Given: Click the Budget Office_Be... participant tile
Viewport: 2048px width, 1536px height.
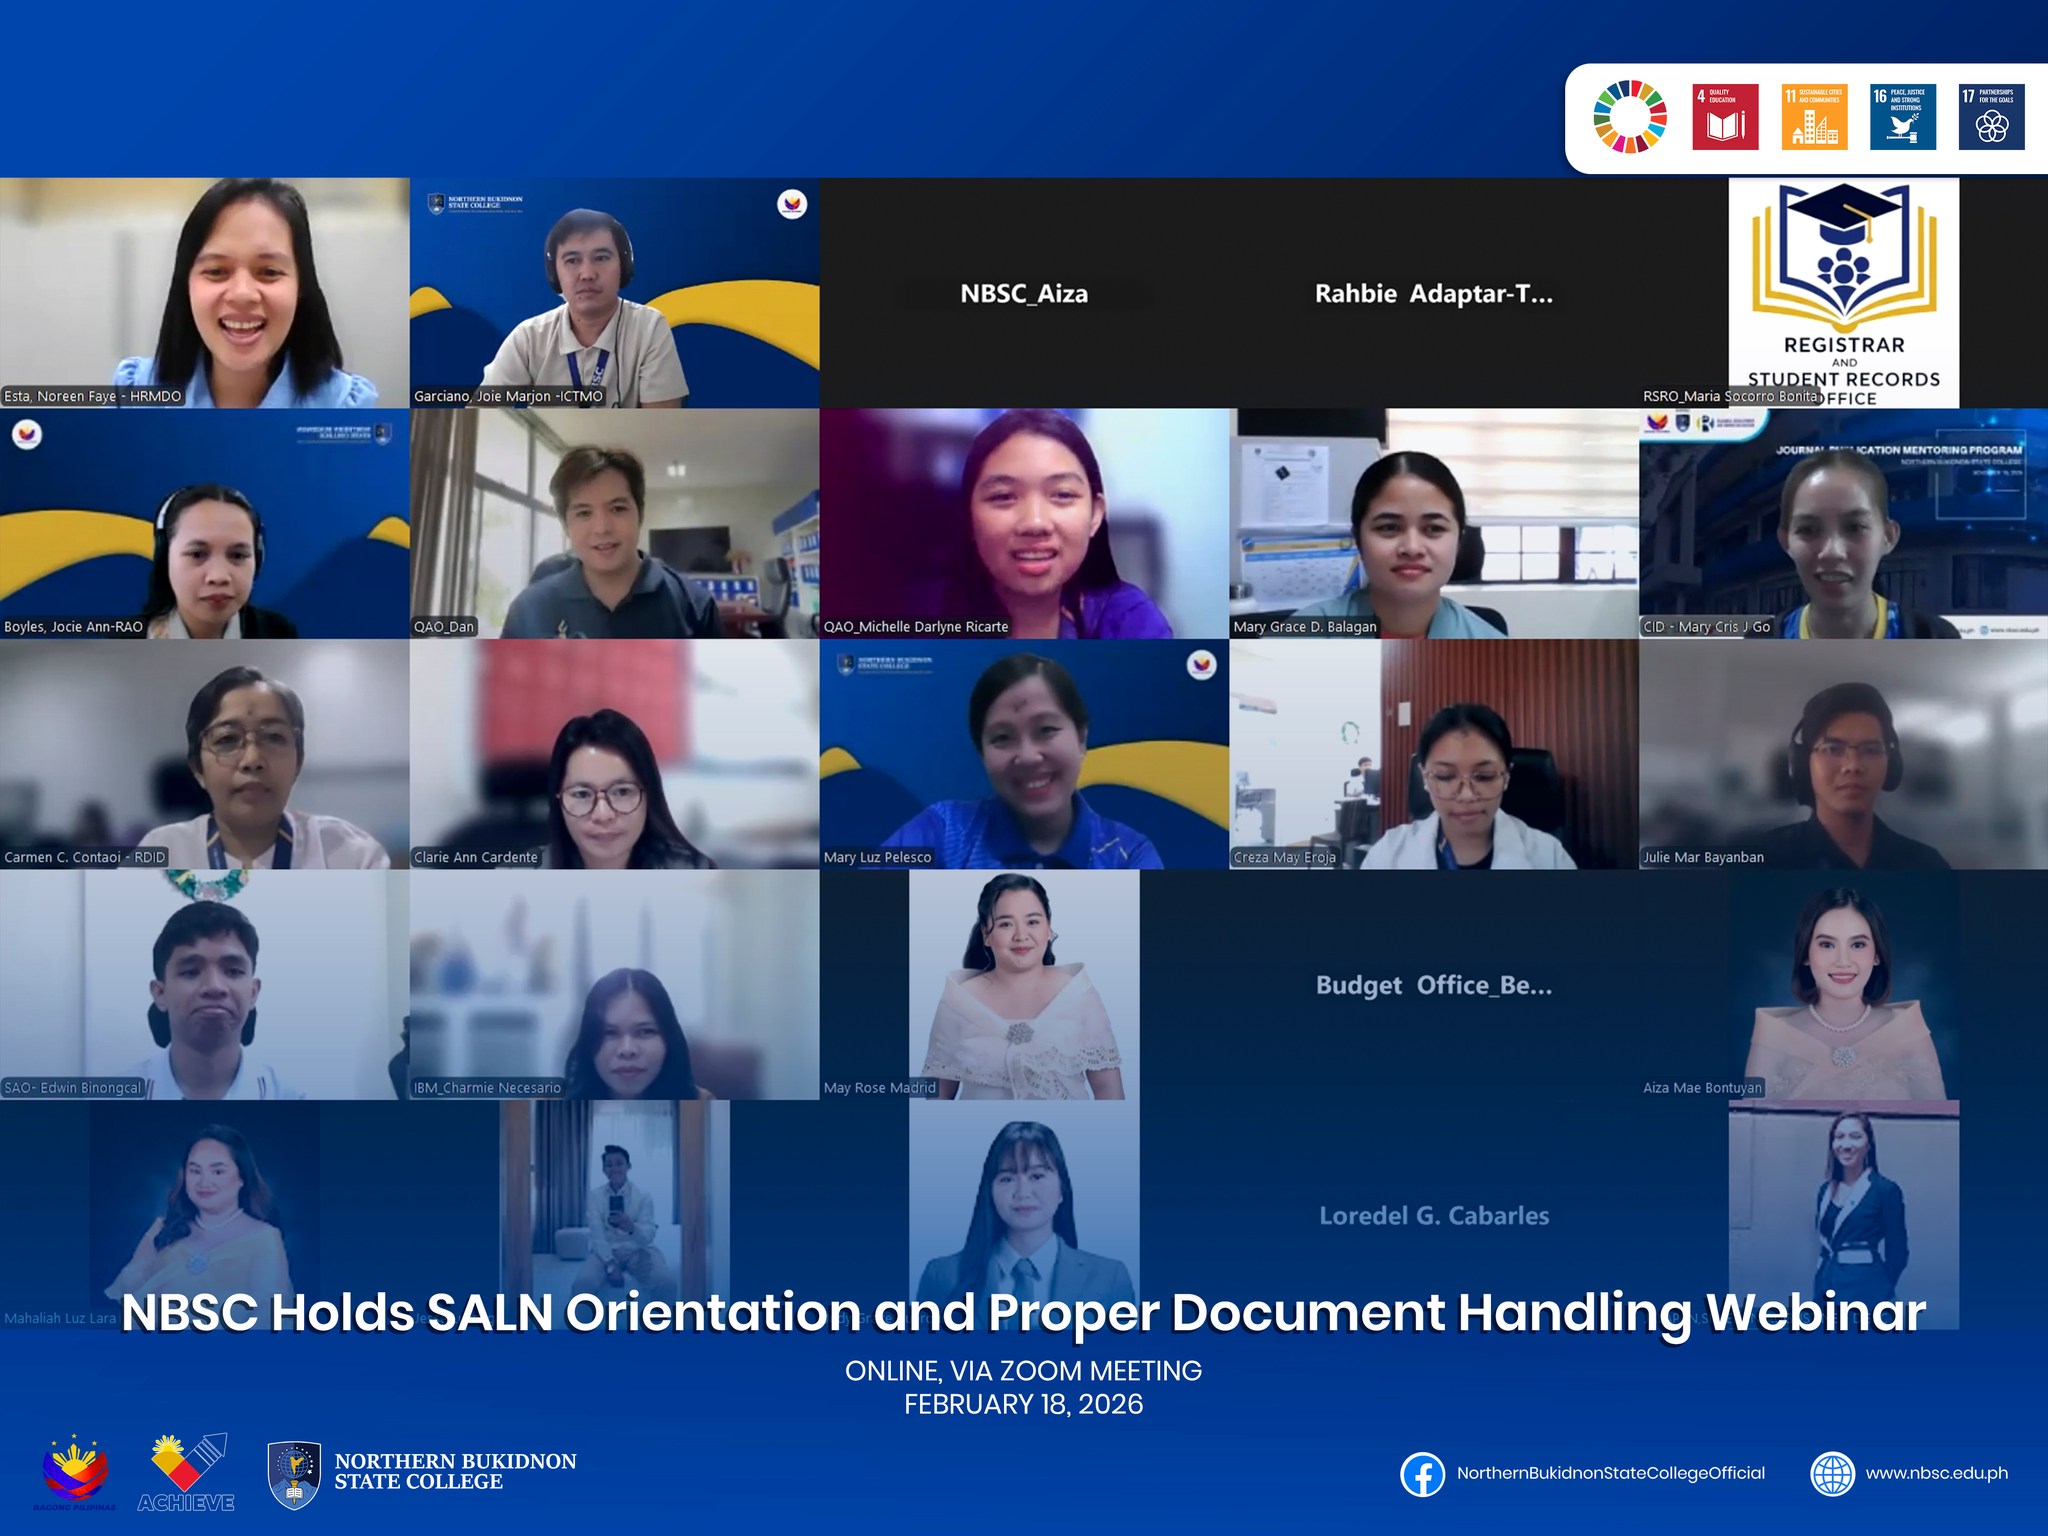Looking at the screenshot, I should (x=1433, y=985).
